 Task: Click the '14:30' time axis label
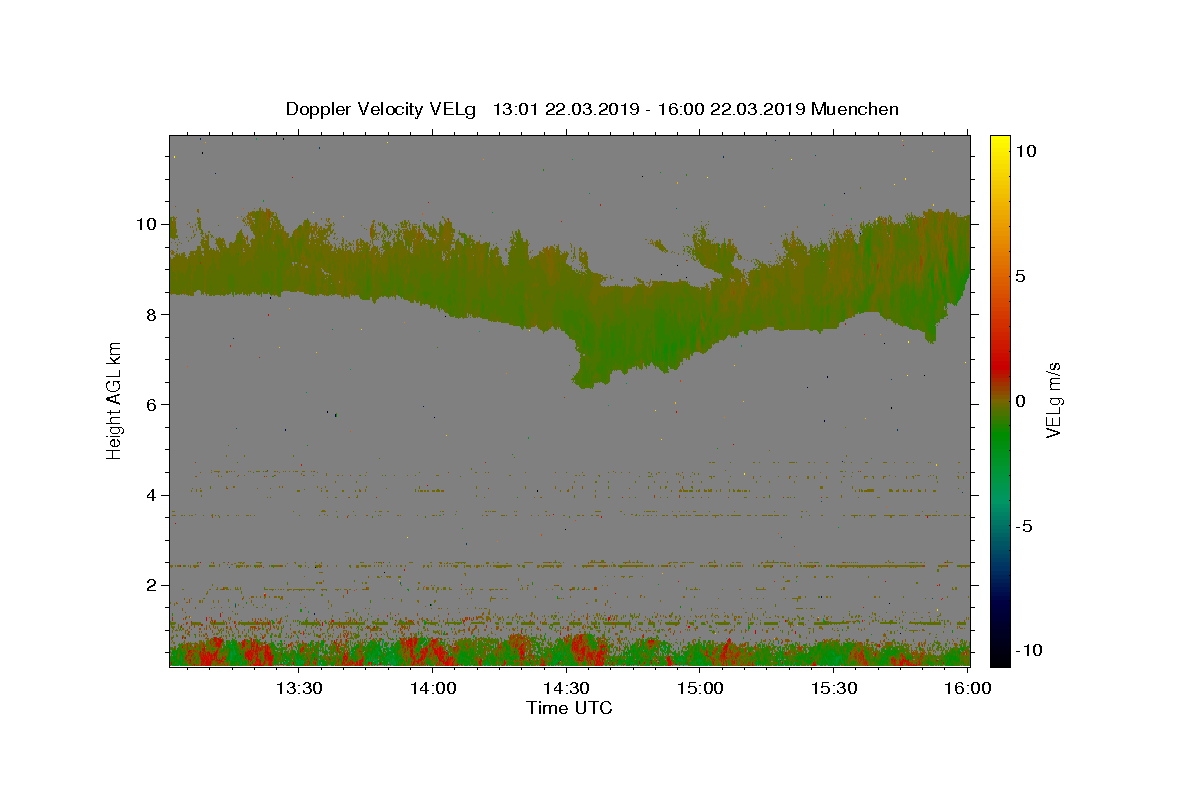[x=567, y=688]
